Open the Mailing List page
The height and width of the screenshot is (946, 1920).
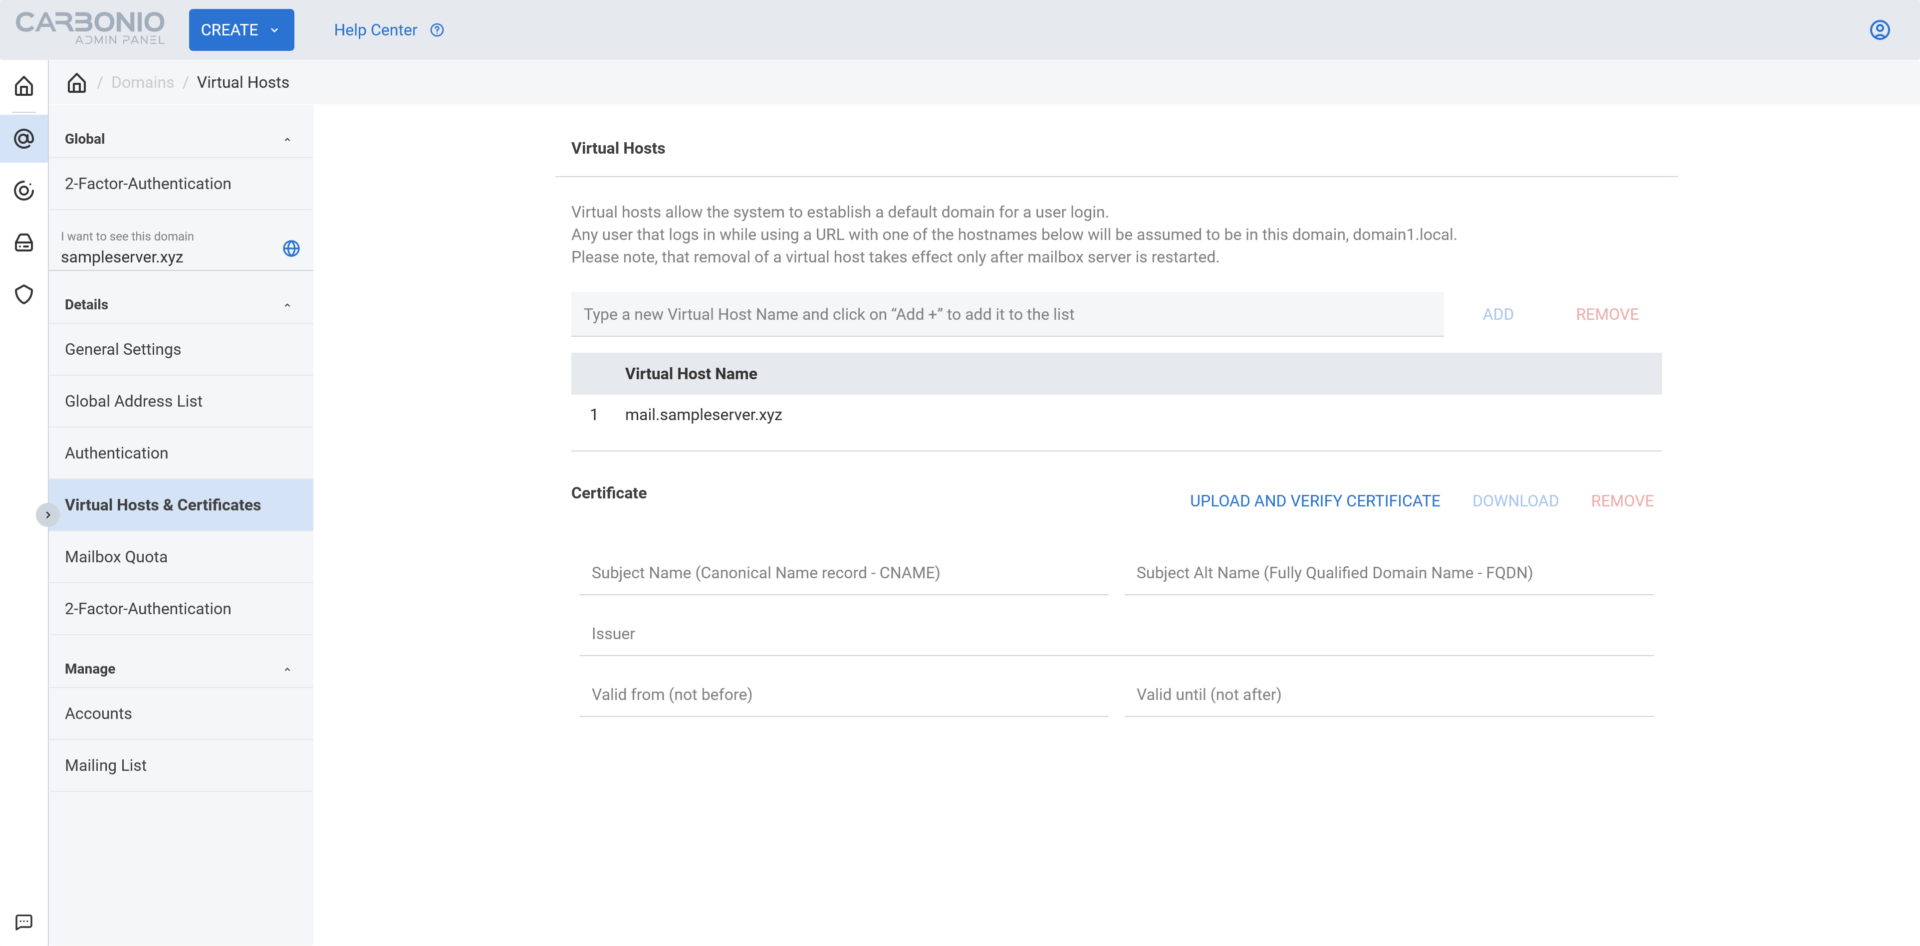click(105, 765)
